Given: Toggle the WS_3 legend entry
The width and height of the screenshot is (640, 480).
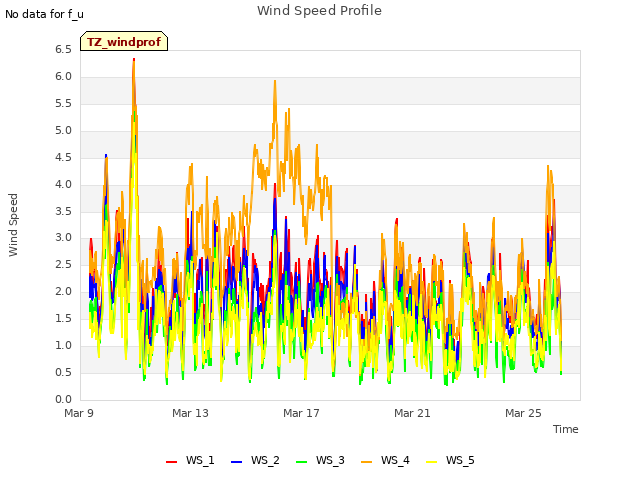Looking at the screenshot, I should [x=320, y=460].
